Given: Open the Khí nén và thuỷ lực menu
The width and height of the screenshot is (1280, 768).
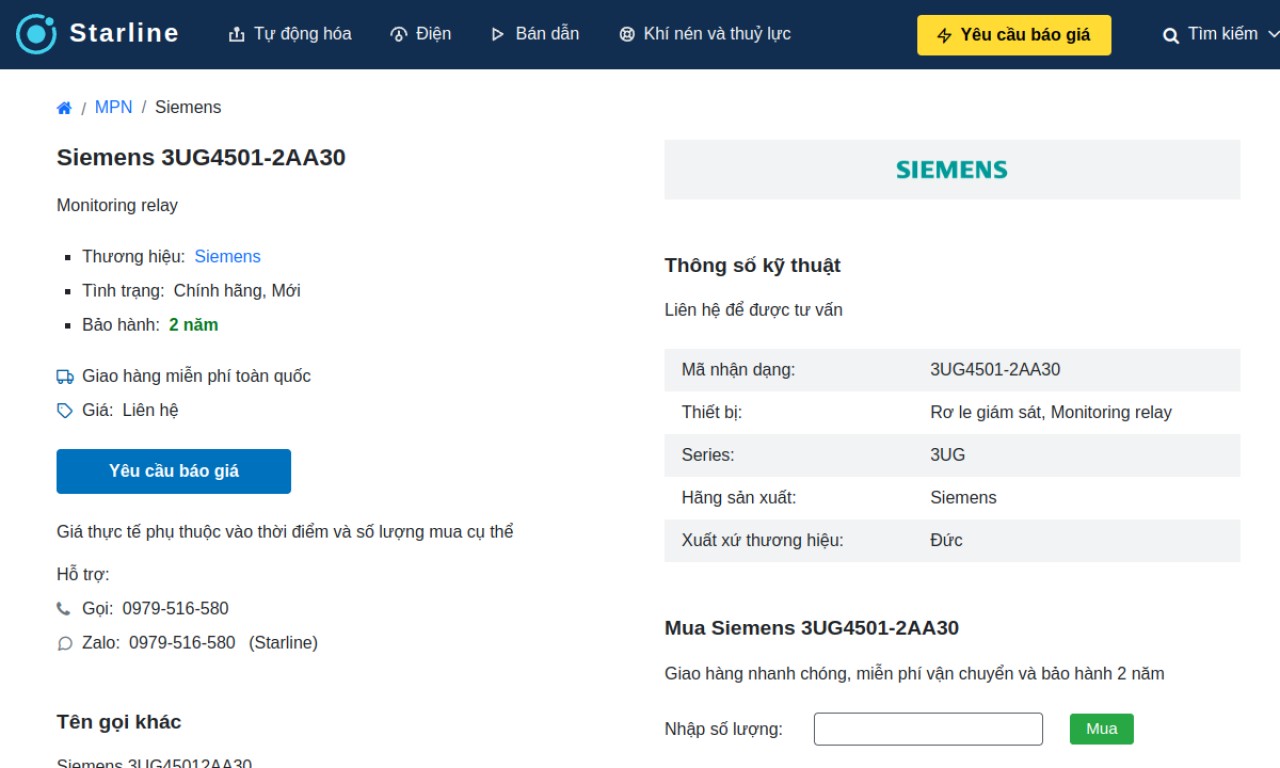Looking at the screenshot, I should coord(705,34).
